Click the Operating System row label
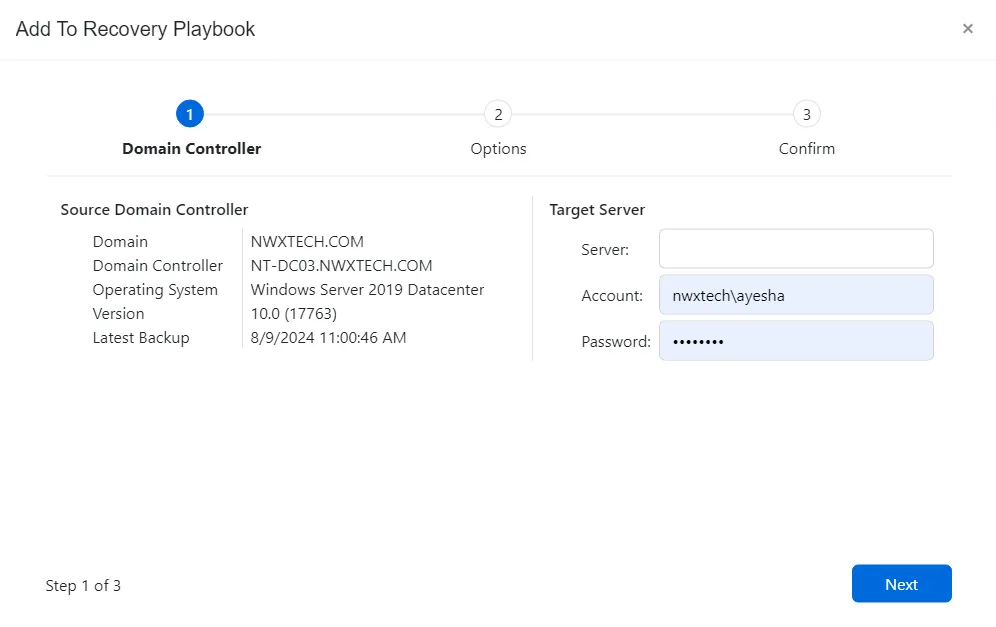The height and width of the screenshot is (627, 996). click(155, 290)
